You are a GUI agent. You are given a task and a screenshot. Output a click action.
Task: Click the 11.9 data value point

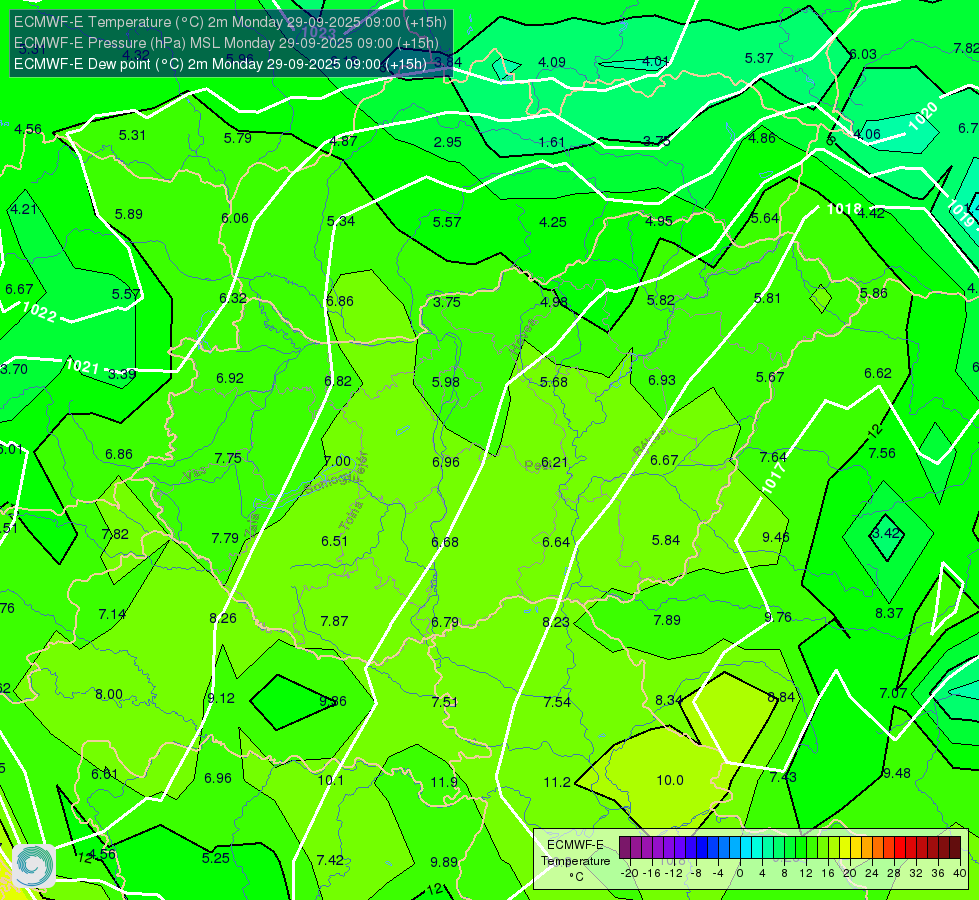click(444, 782)
